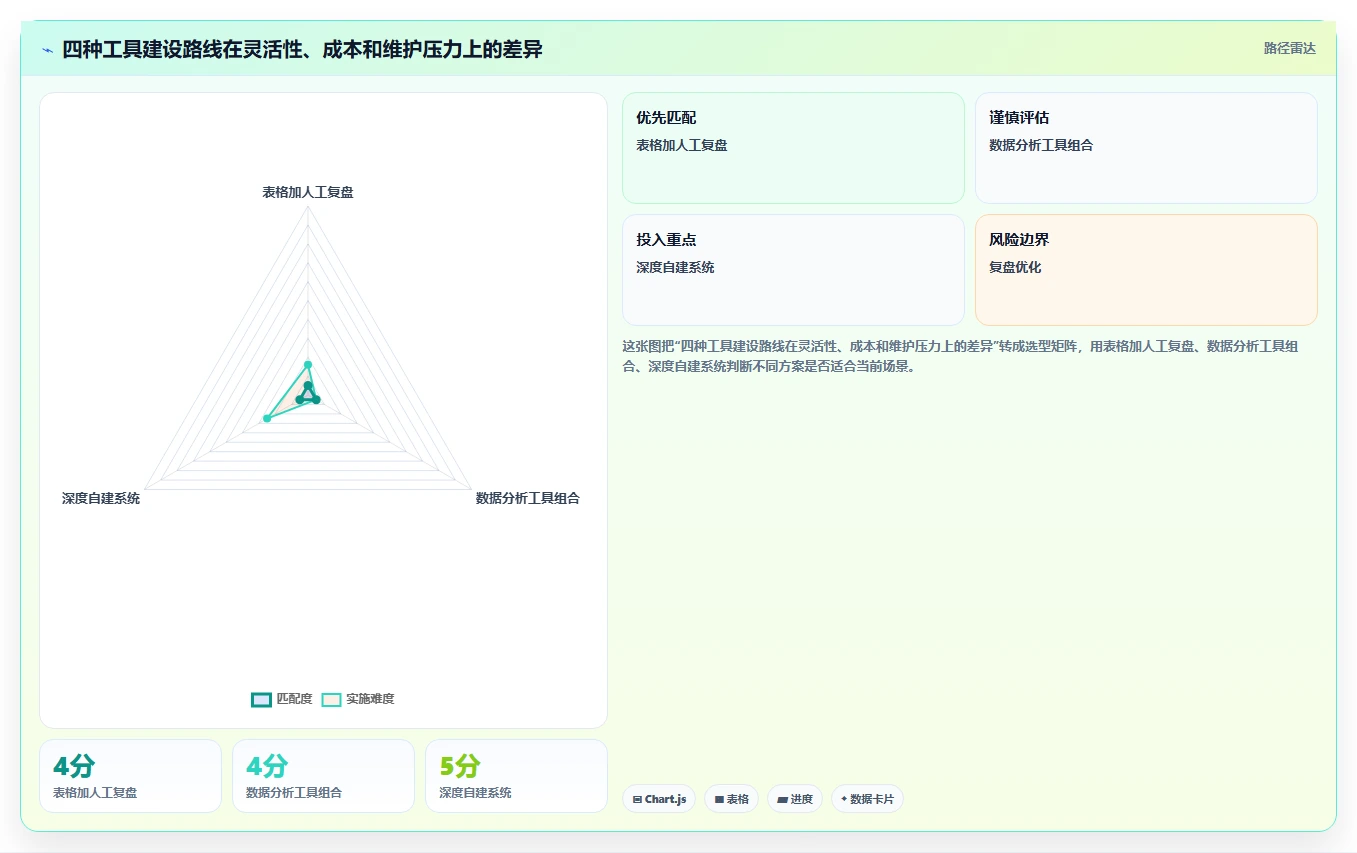Click the 5分 深度自建系统 score card

[x=516, y=776]
